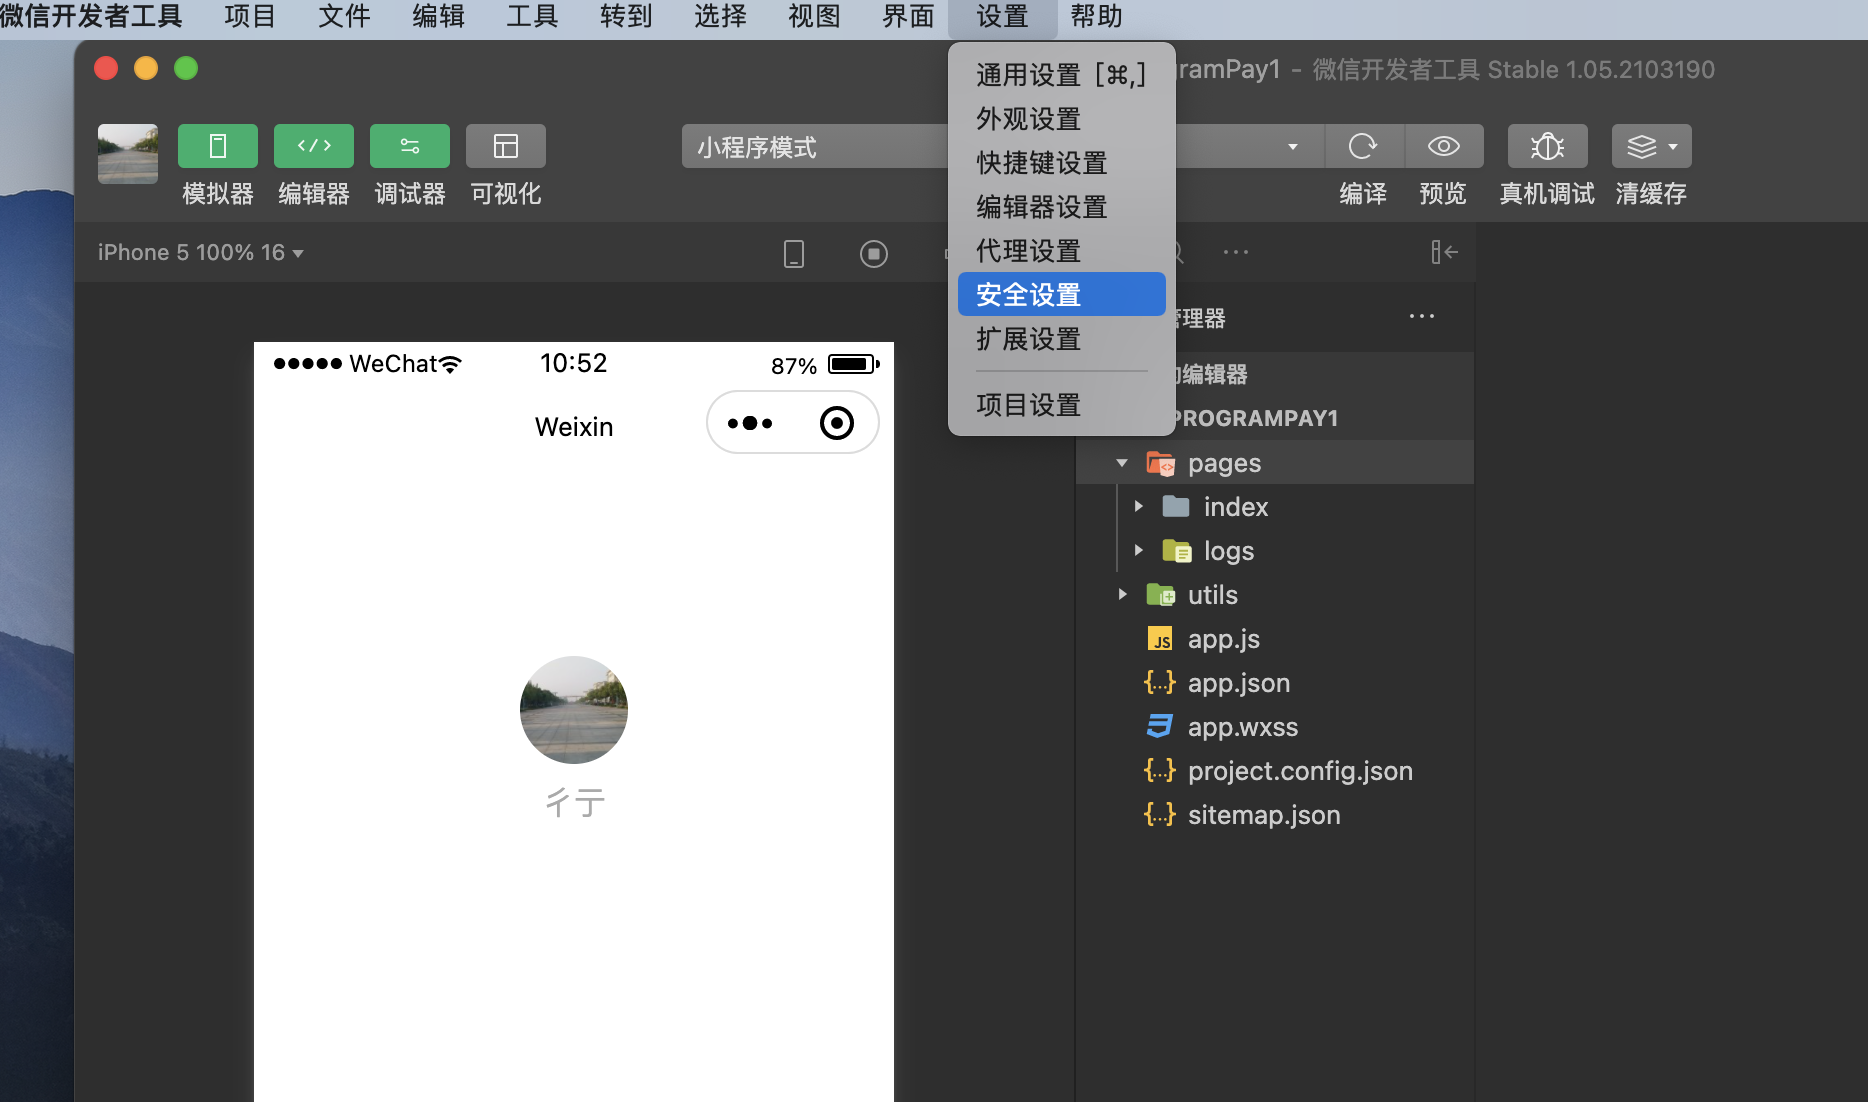Image resolution: width=1868 pixels, height=1102 pixels.
Task: Open the 工具 menu in menu bar
Action: [x=532, y=17]
